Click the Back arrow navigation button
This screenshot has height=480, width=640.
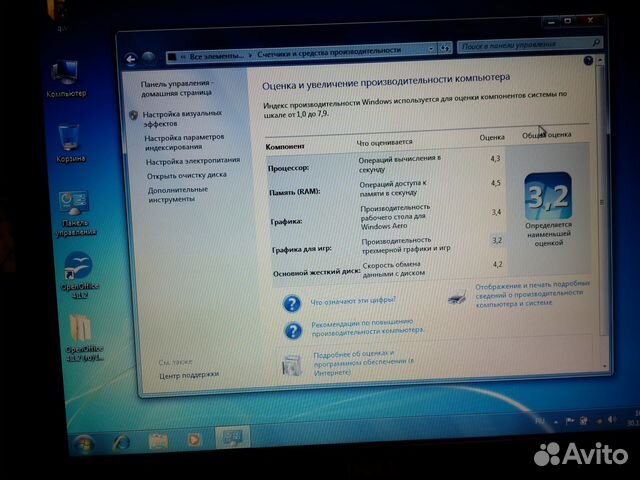coord(131,60)
